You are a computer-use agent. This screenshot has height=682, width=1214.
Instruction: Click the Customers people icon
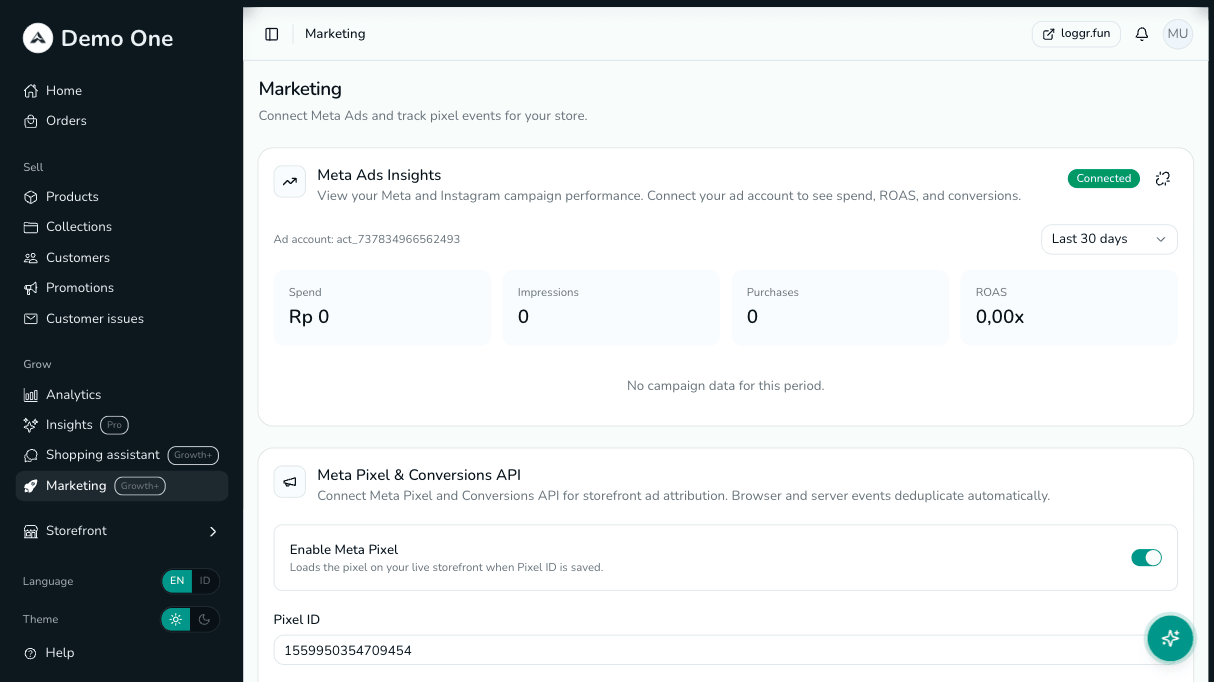[x=31, y=258]
